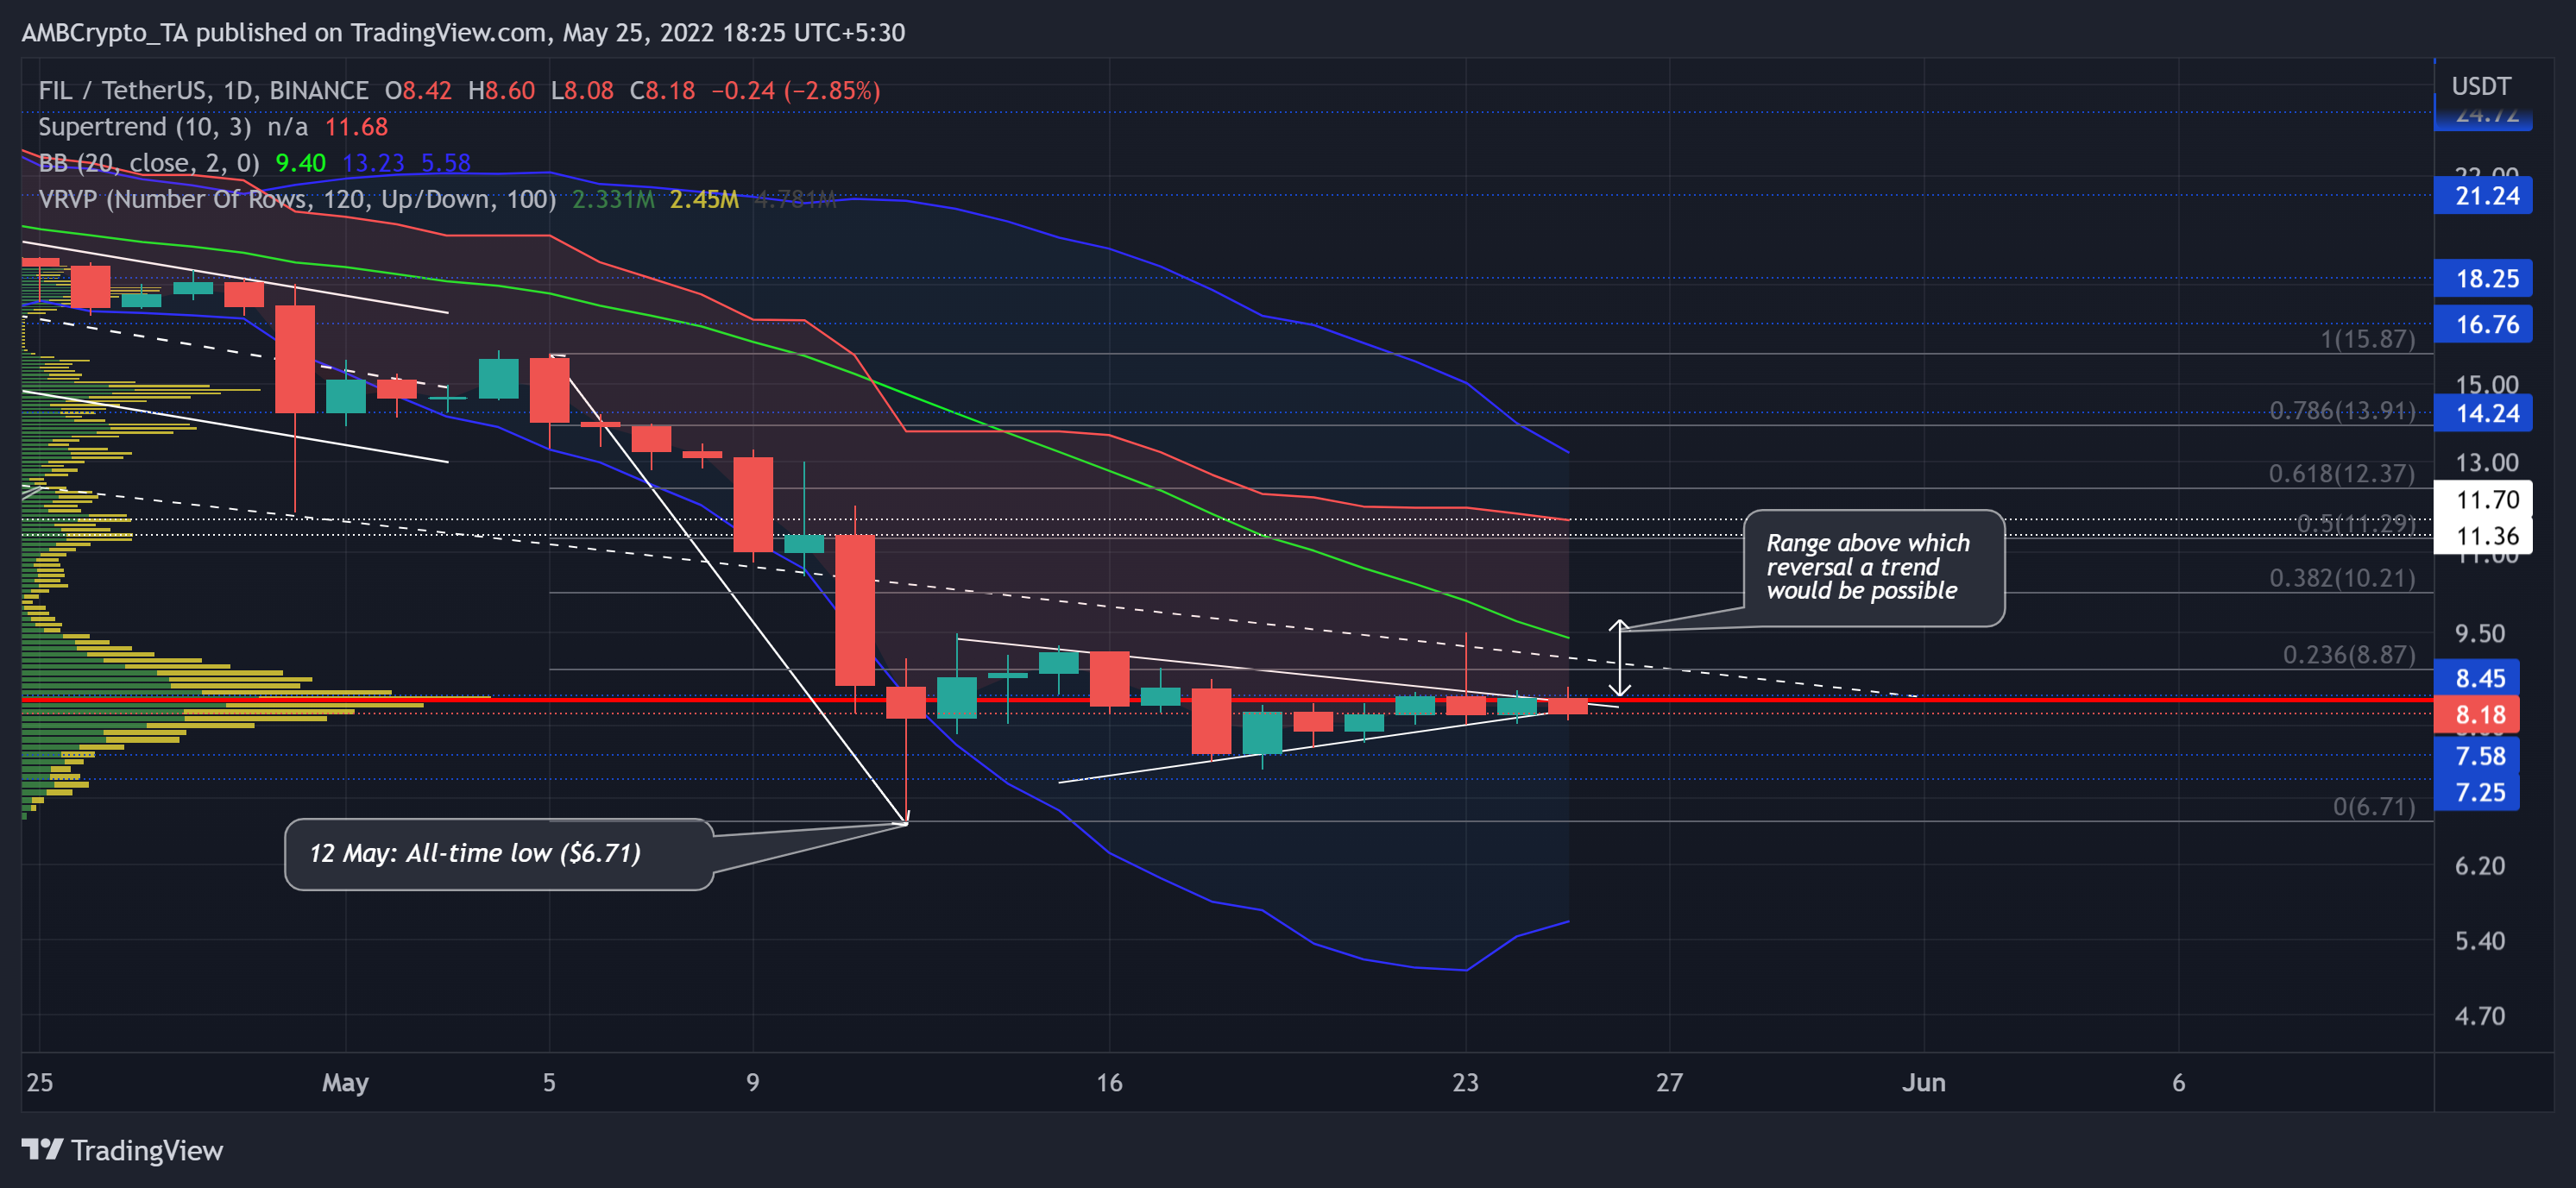Click the VRVP up volume 2.331M
Image resolution: width=2576 pixels, height=1188 pixels.
(613, 199)
